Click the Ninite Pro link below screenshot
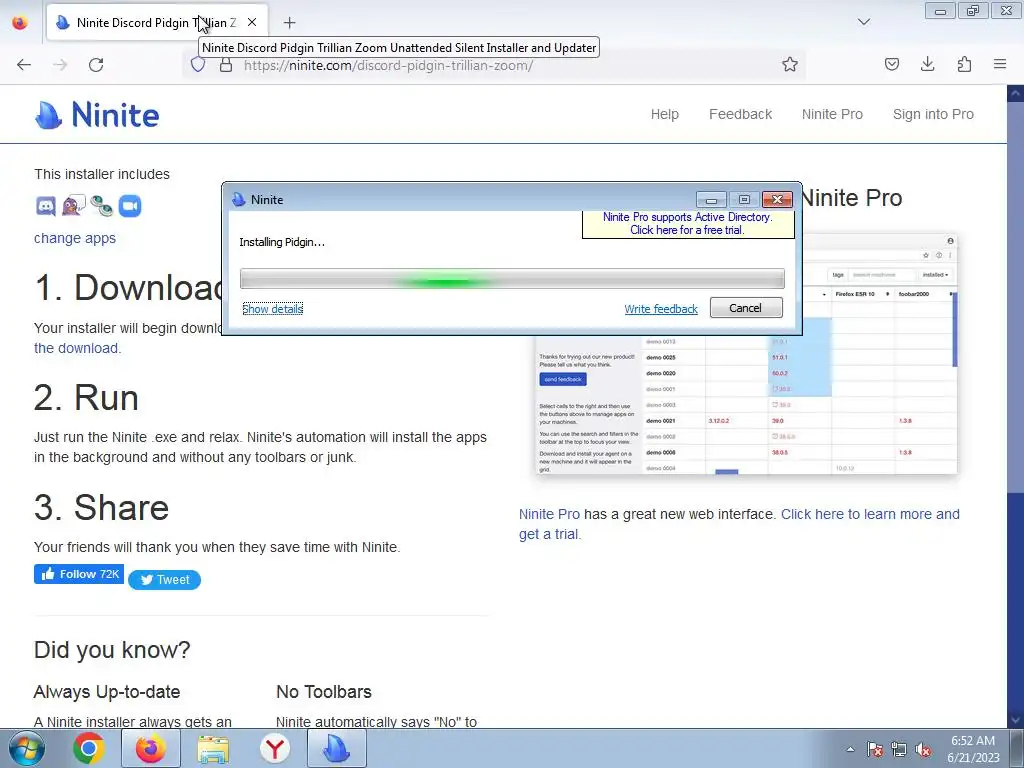This screenshot has height=768, width=1024. click(549, 514)
